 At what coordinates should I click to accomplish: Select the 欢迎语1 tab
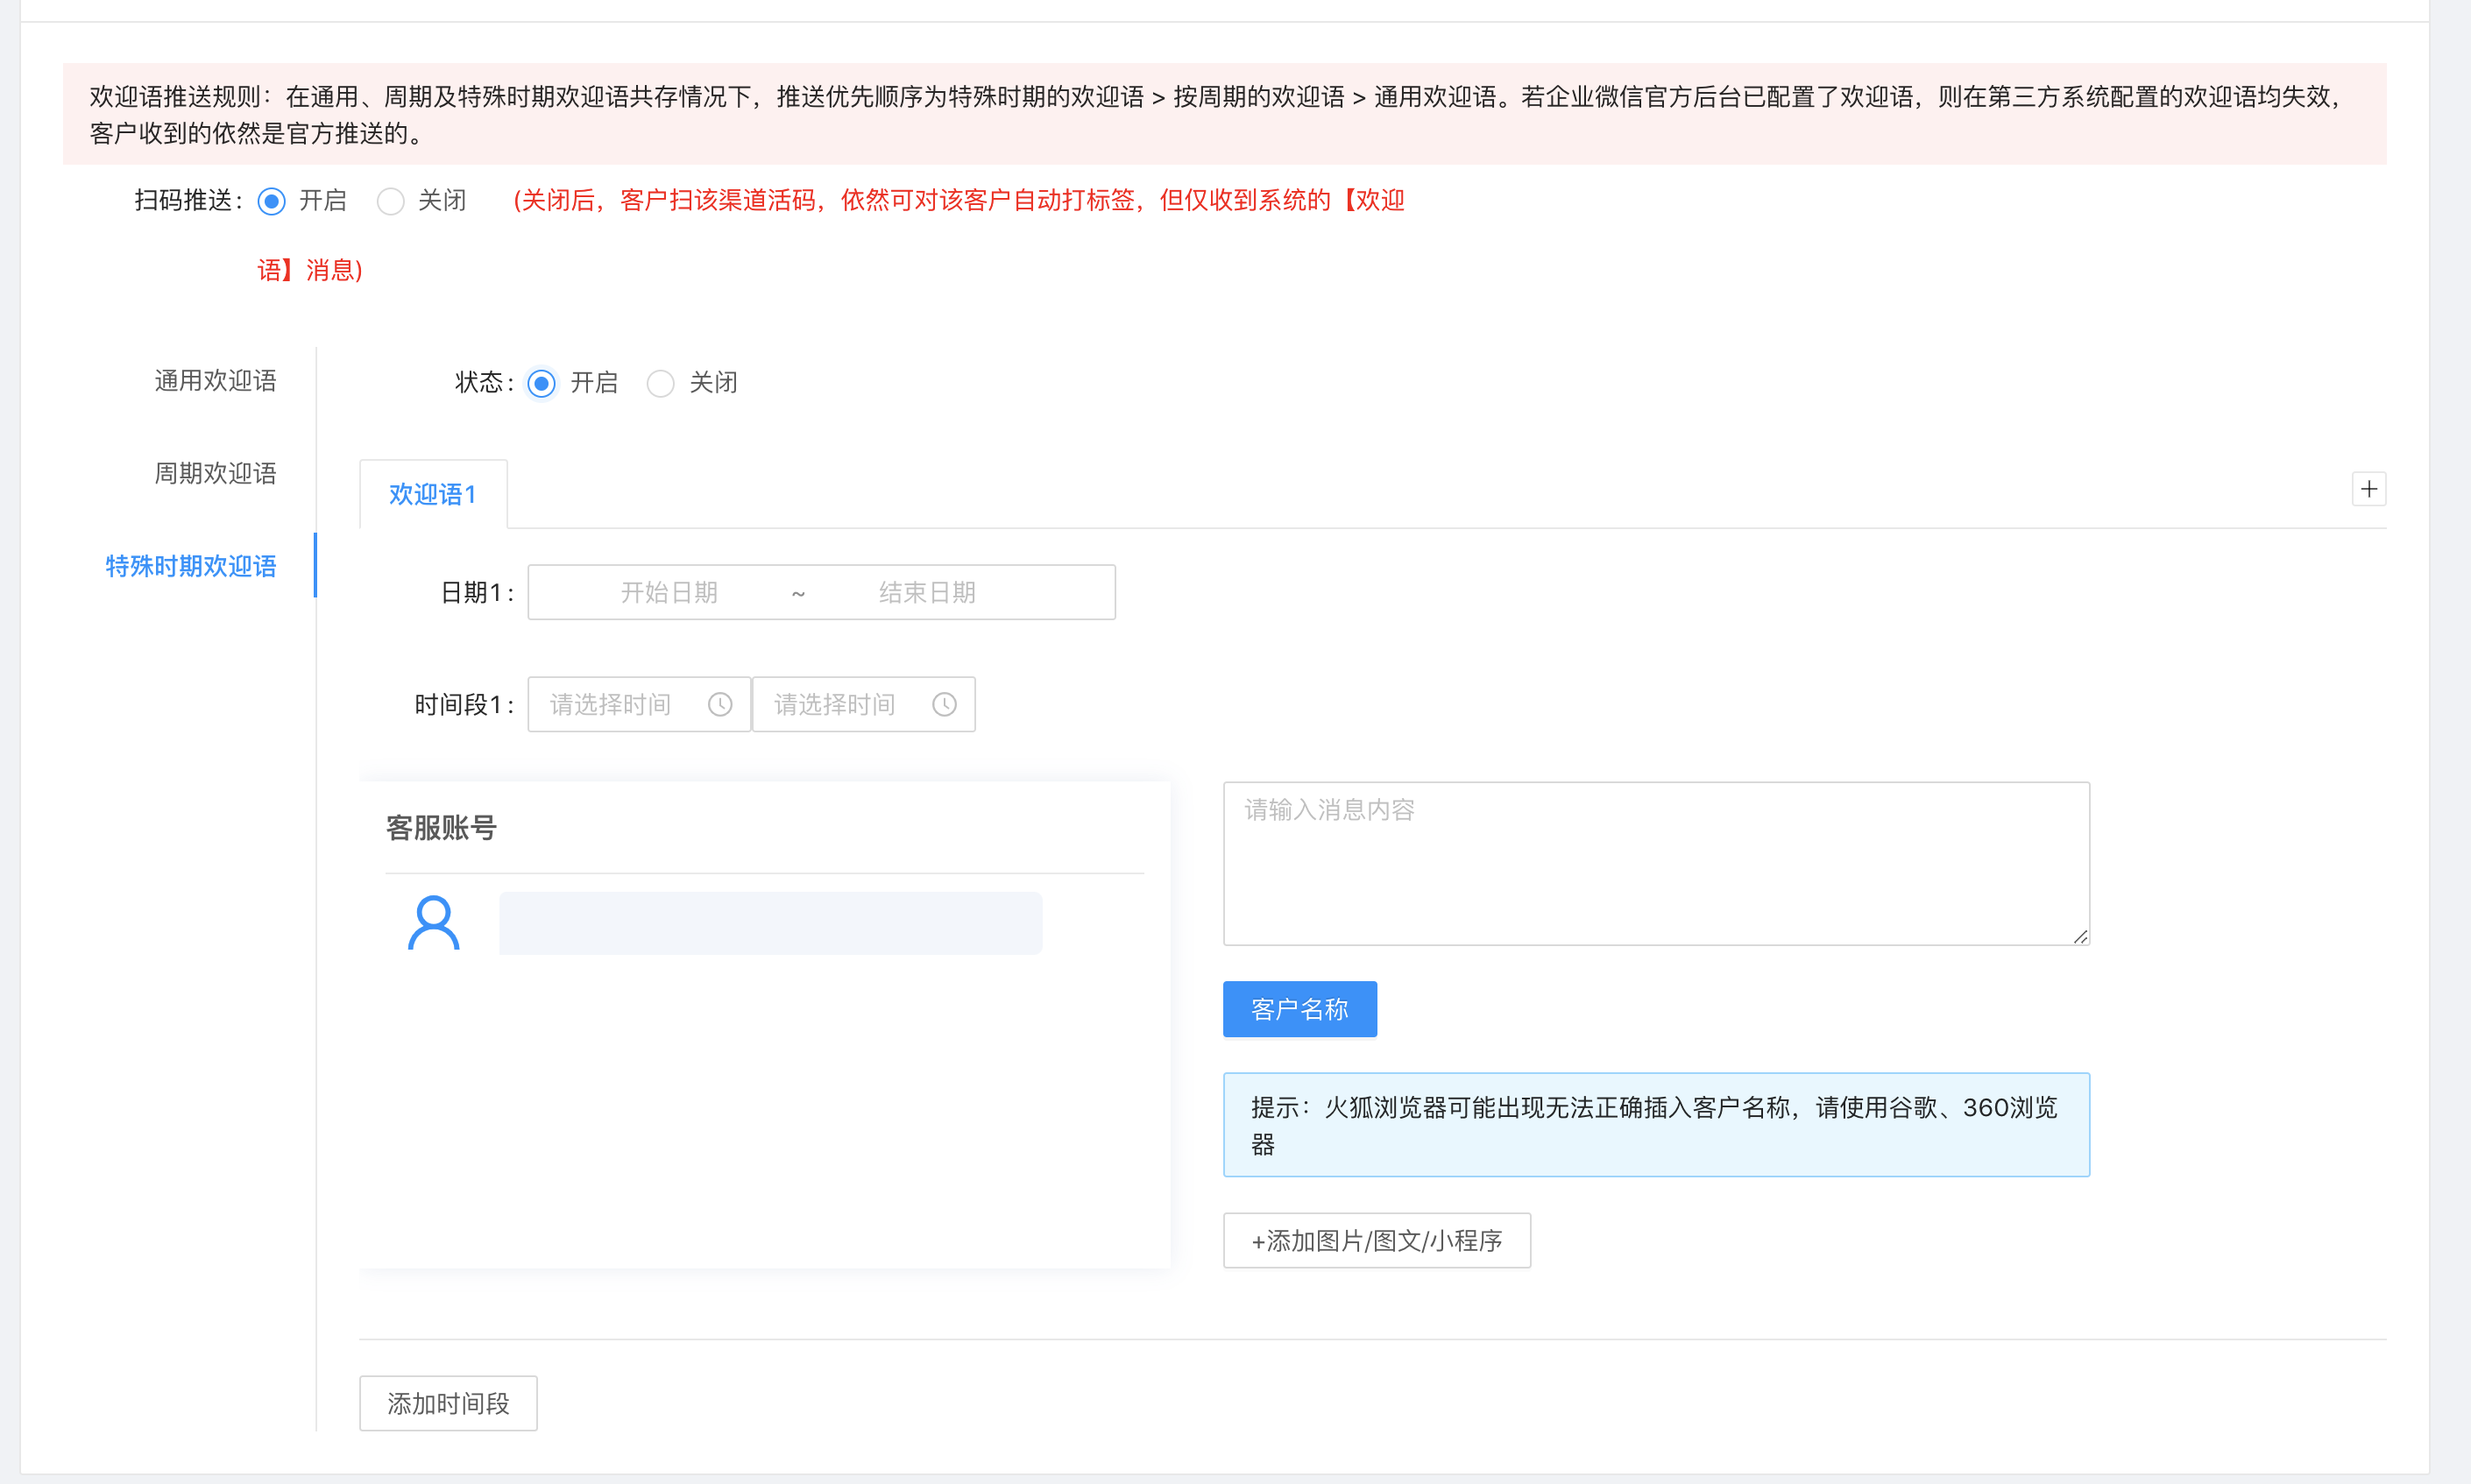432,494
